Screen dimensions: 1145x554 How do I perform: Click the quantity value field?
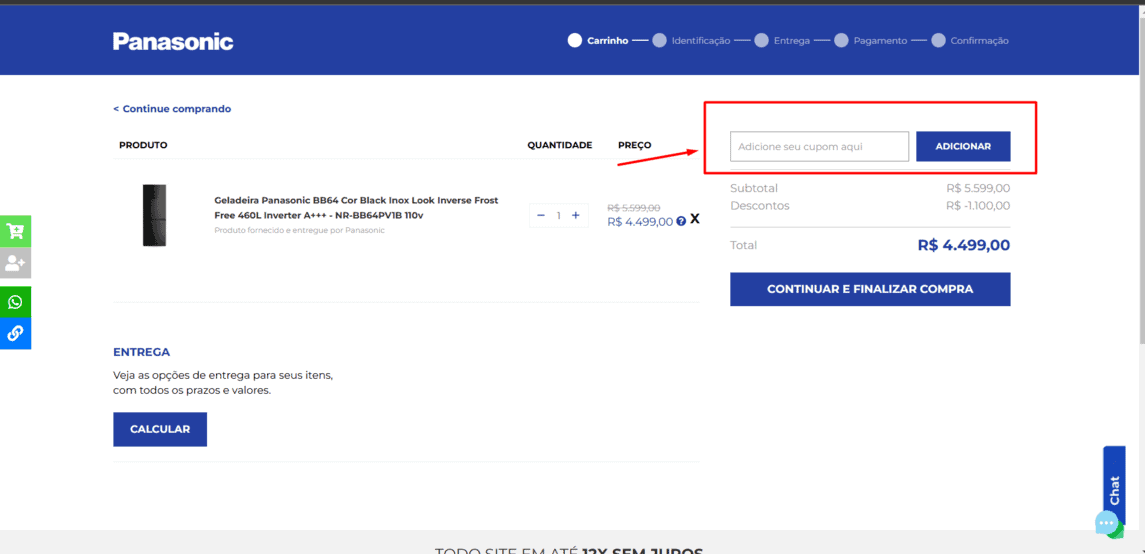coord(559,215)
